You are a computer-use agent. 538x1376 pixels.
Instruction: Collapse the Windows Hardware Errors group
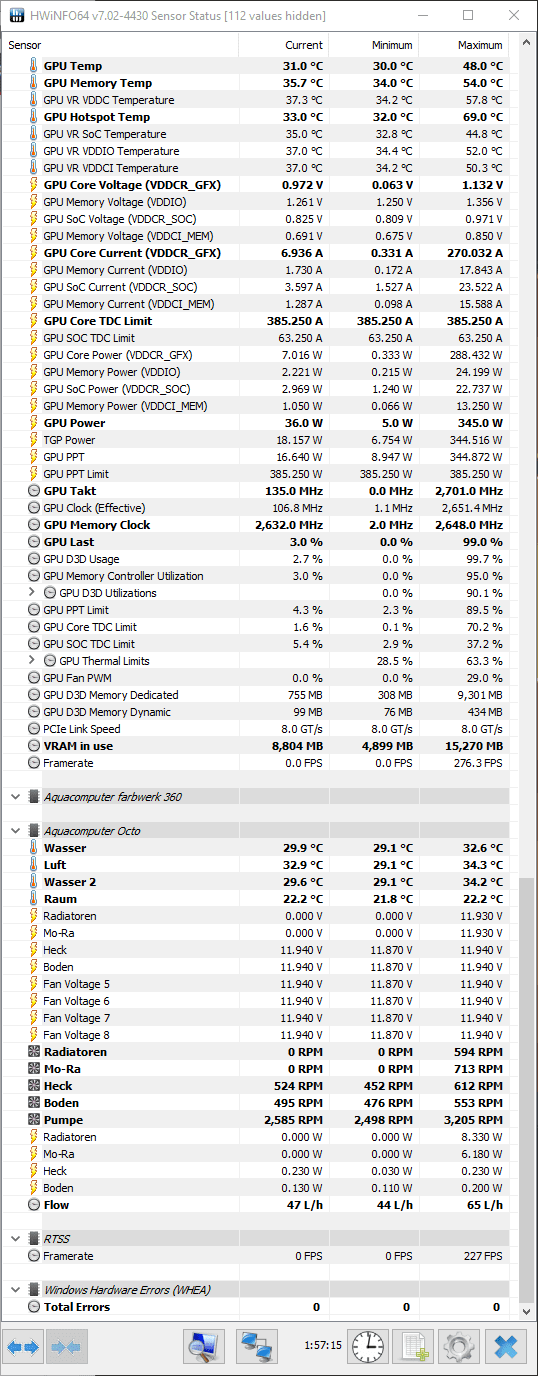15,1290
